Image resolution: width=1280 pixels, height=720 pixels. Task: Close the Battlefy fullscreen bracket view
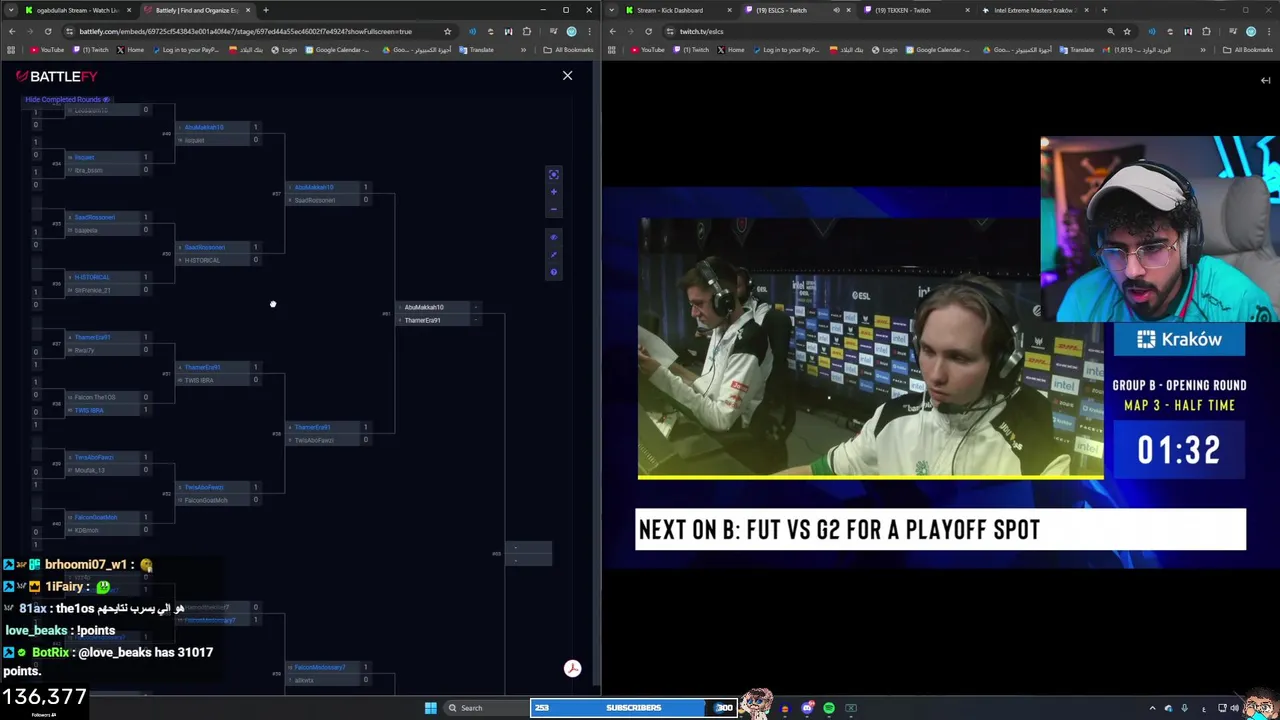pyautogui.click(x=567, y=76)
